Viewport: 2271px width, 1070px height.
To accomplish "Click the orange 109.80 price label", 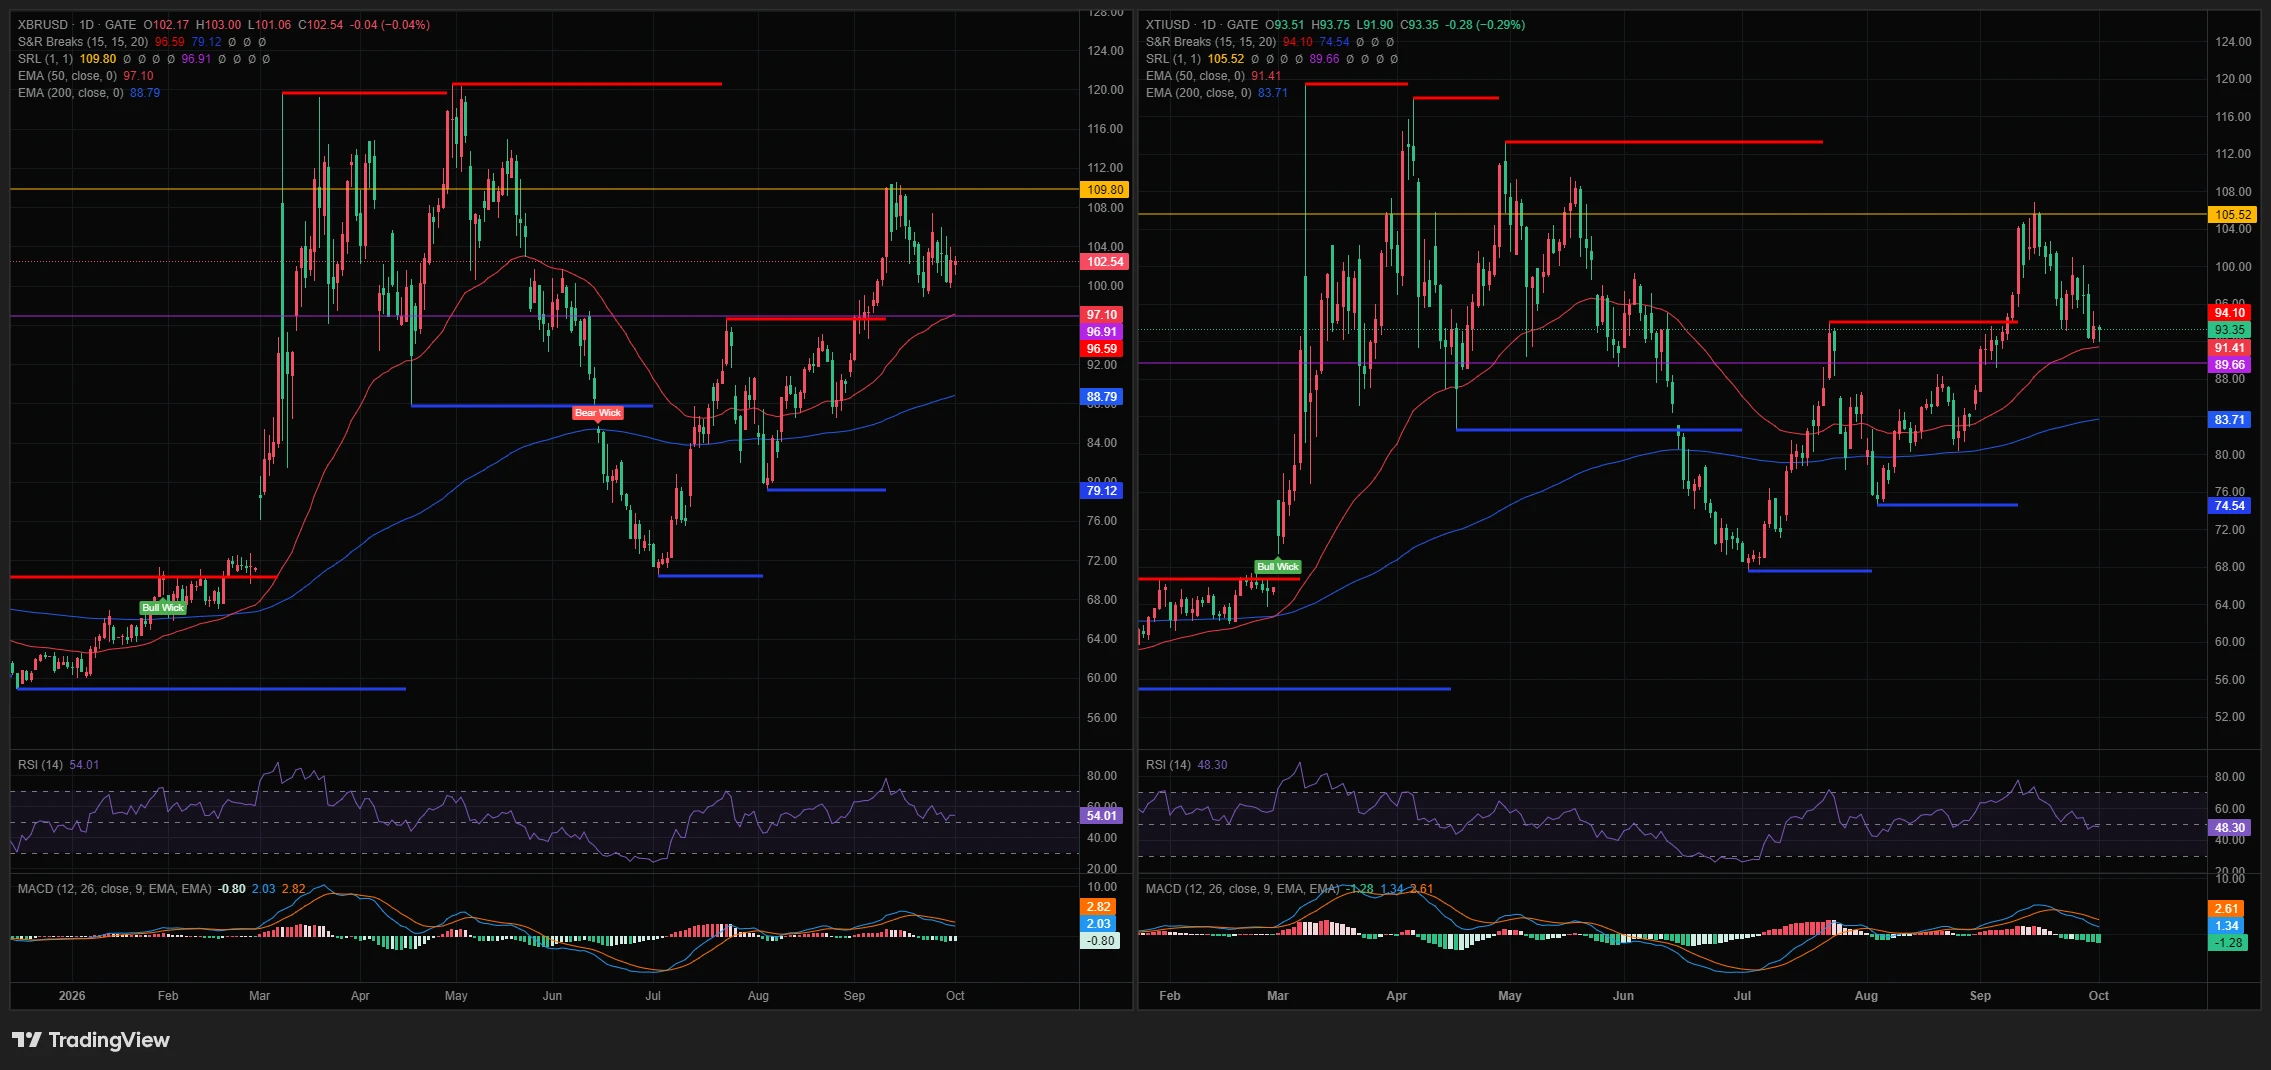I will [1105, 190].
